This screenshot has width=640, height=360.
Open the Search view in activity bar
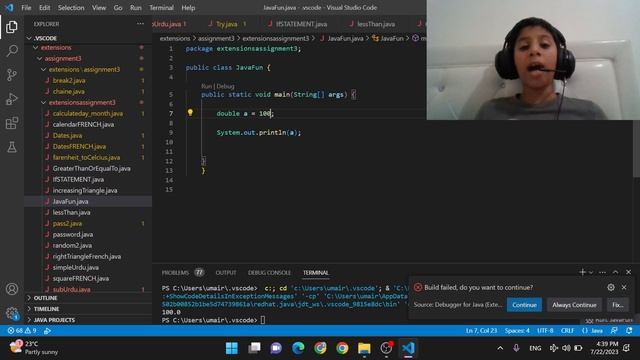point(12,51)
